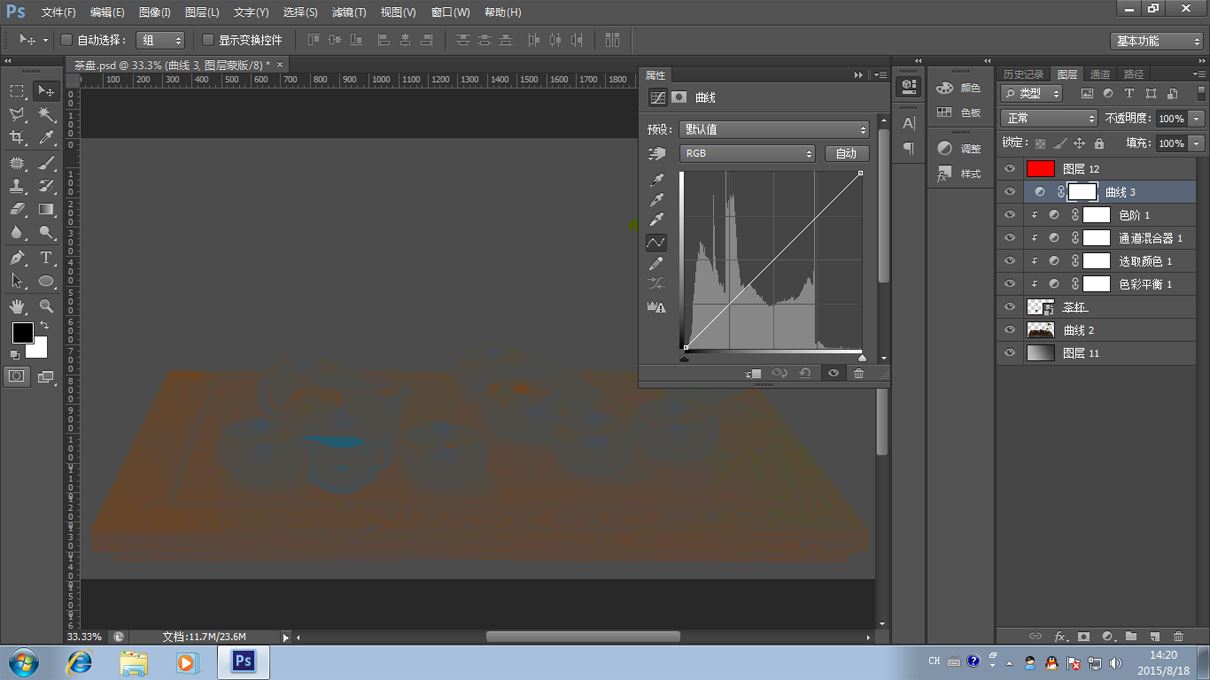
Task: Choose the pencil draw-curve mode
Action: tap(656, 263)
